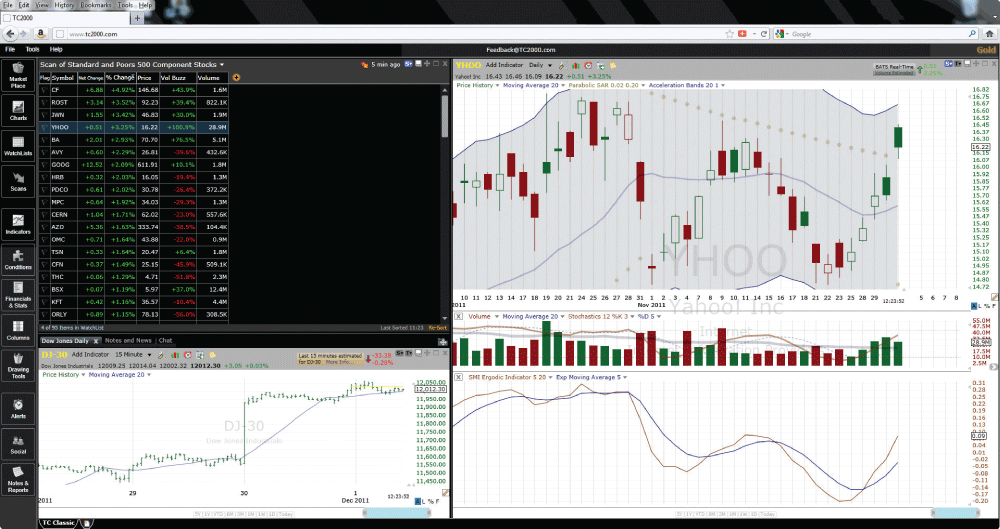Open the Alerts sidebar icon
Image resolution: width=1000 pixels, height=529 pixels.
coord(18,408)
